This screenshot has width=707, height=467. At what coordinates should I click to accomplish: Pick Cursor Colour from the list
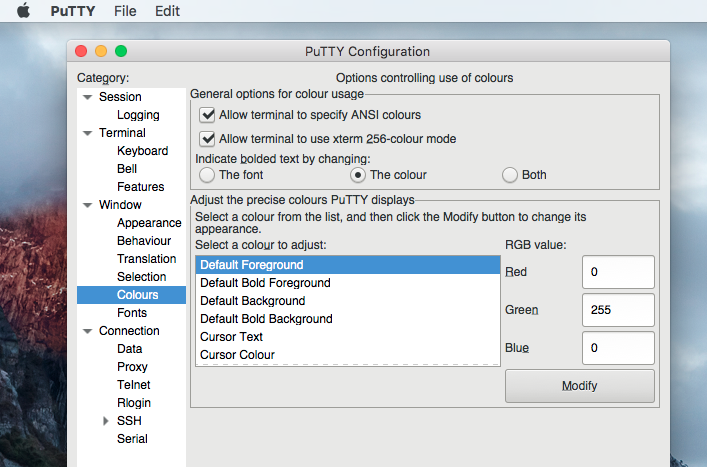pos(237,355)
